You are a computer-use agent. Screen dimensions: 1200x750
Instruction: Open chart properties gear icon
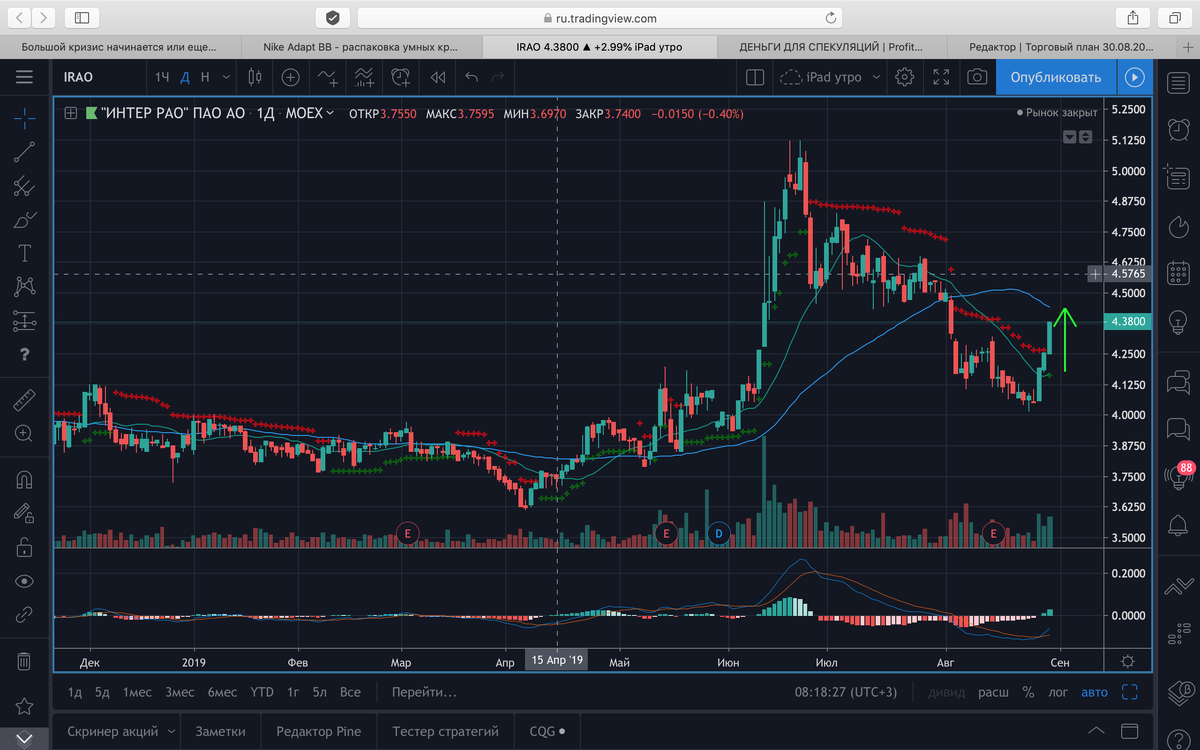pos(905,77)
